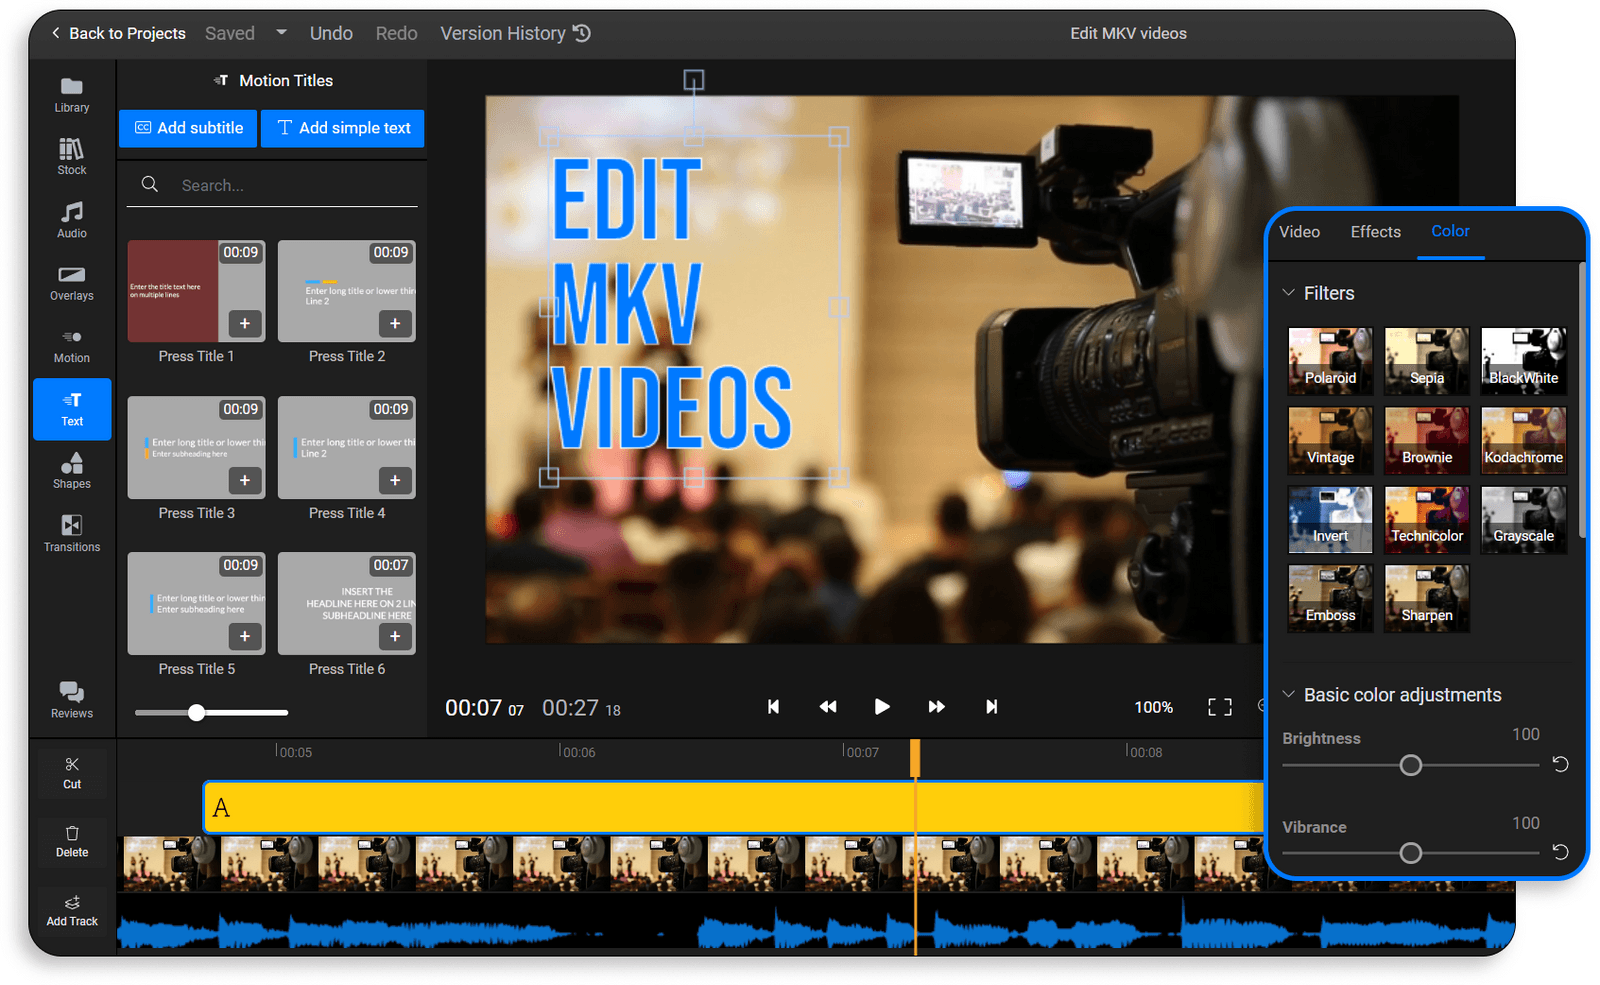
Task: Apply the Sepia filter
Action: click(1426, 360)
